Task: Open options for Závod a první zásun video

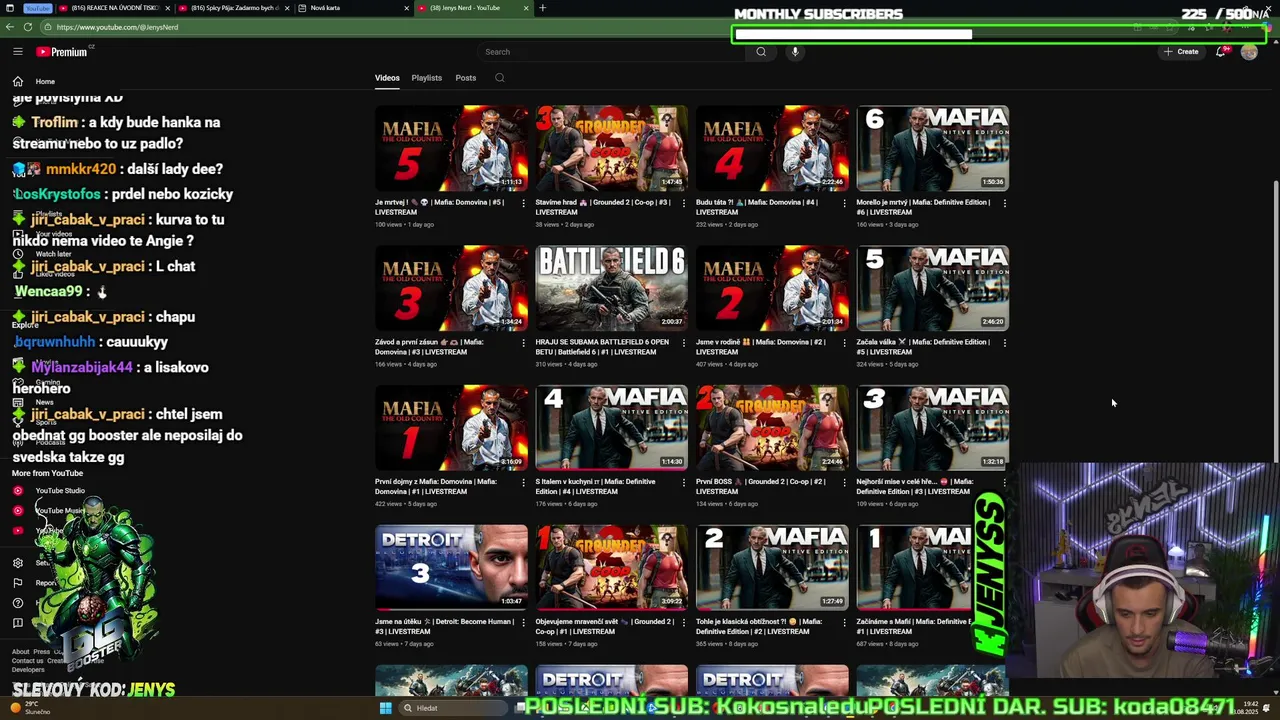Action: point(523,343)
